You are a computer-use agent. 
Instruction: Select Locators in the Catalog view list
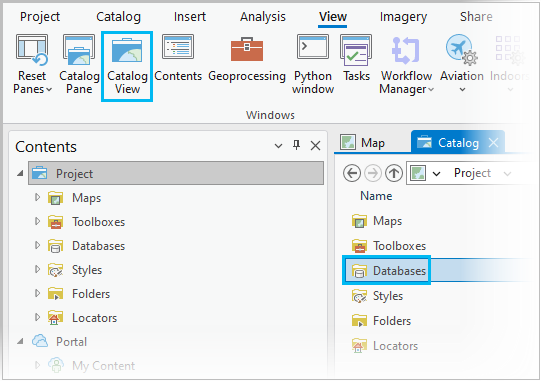tap(384, 346)
